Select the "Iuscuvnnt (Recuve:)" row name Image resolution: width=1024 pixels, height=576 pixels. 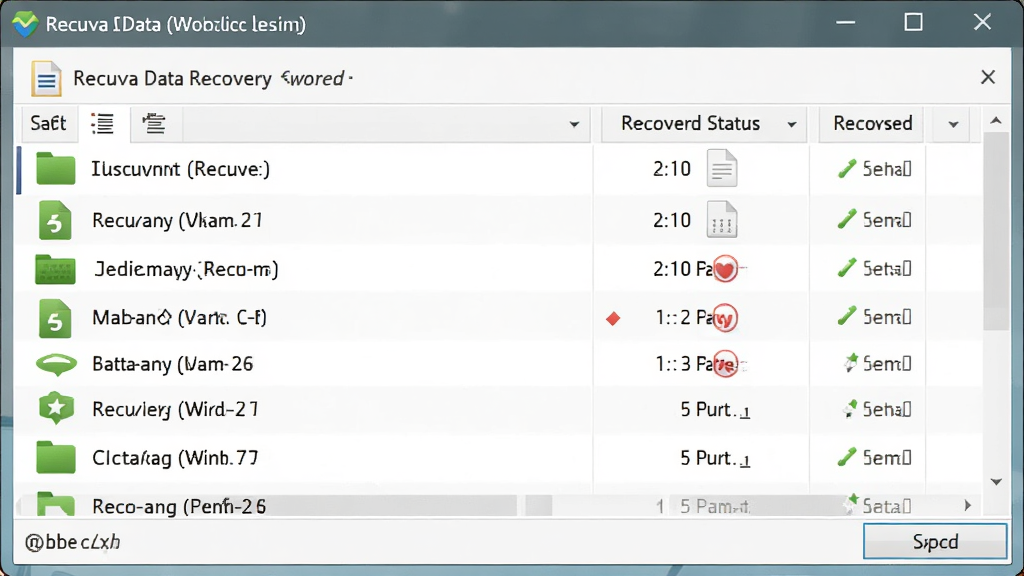(180, 169)
